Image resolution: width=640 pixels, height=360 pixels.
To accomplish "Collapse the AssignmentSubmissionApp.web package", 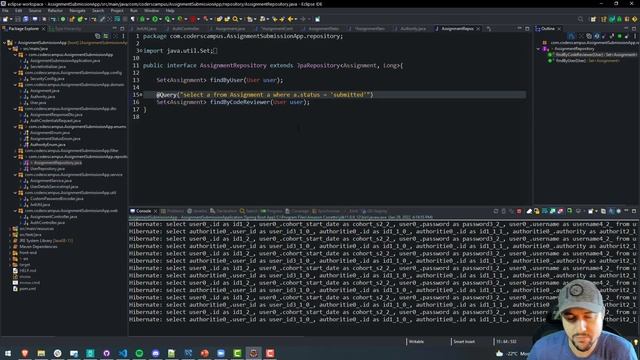I will point(16,211).
